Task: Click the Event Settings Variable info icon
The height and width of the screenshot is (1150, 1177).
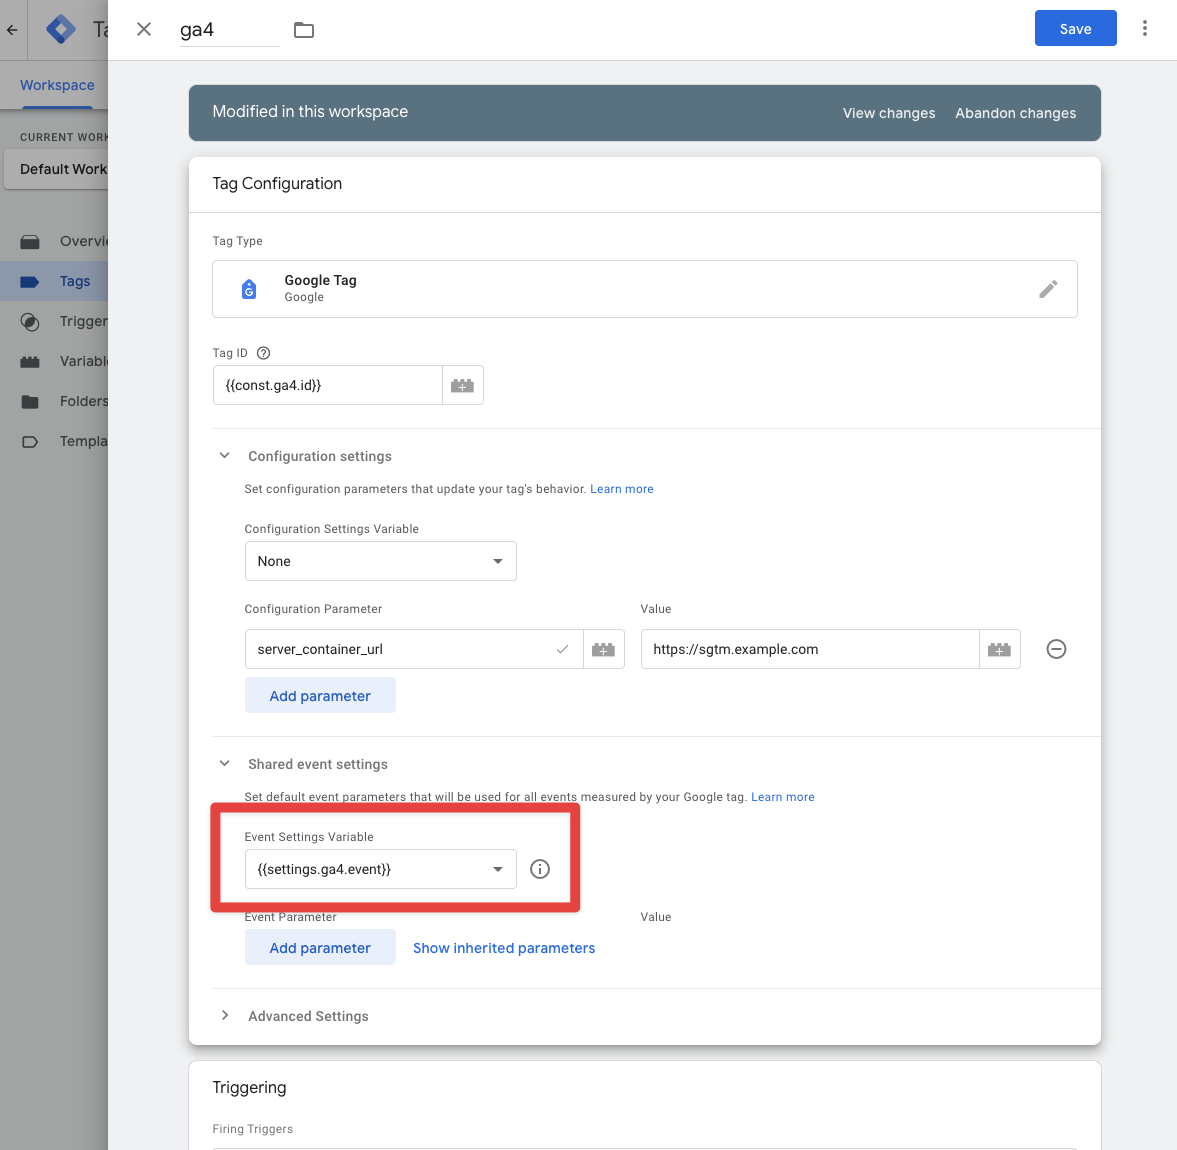Action: click(540, 869)
